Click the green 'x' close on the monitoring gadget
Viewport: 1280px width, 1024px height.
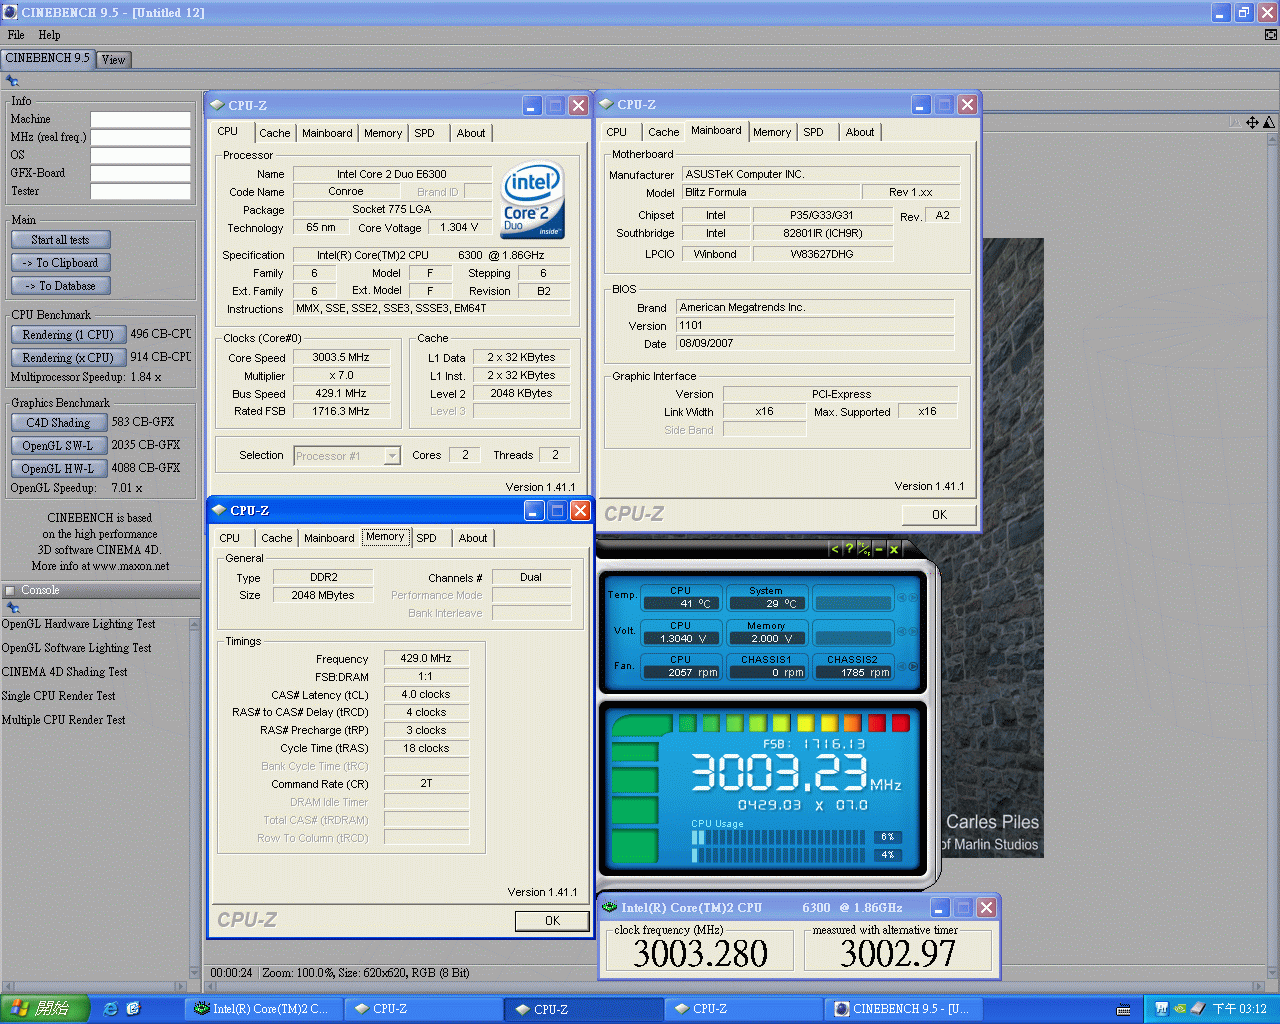pos(894,549)
